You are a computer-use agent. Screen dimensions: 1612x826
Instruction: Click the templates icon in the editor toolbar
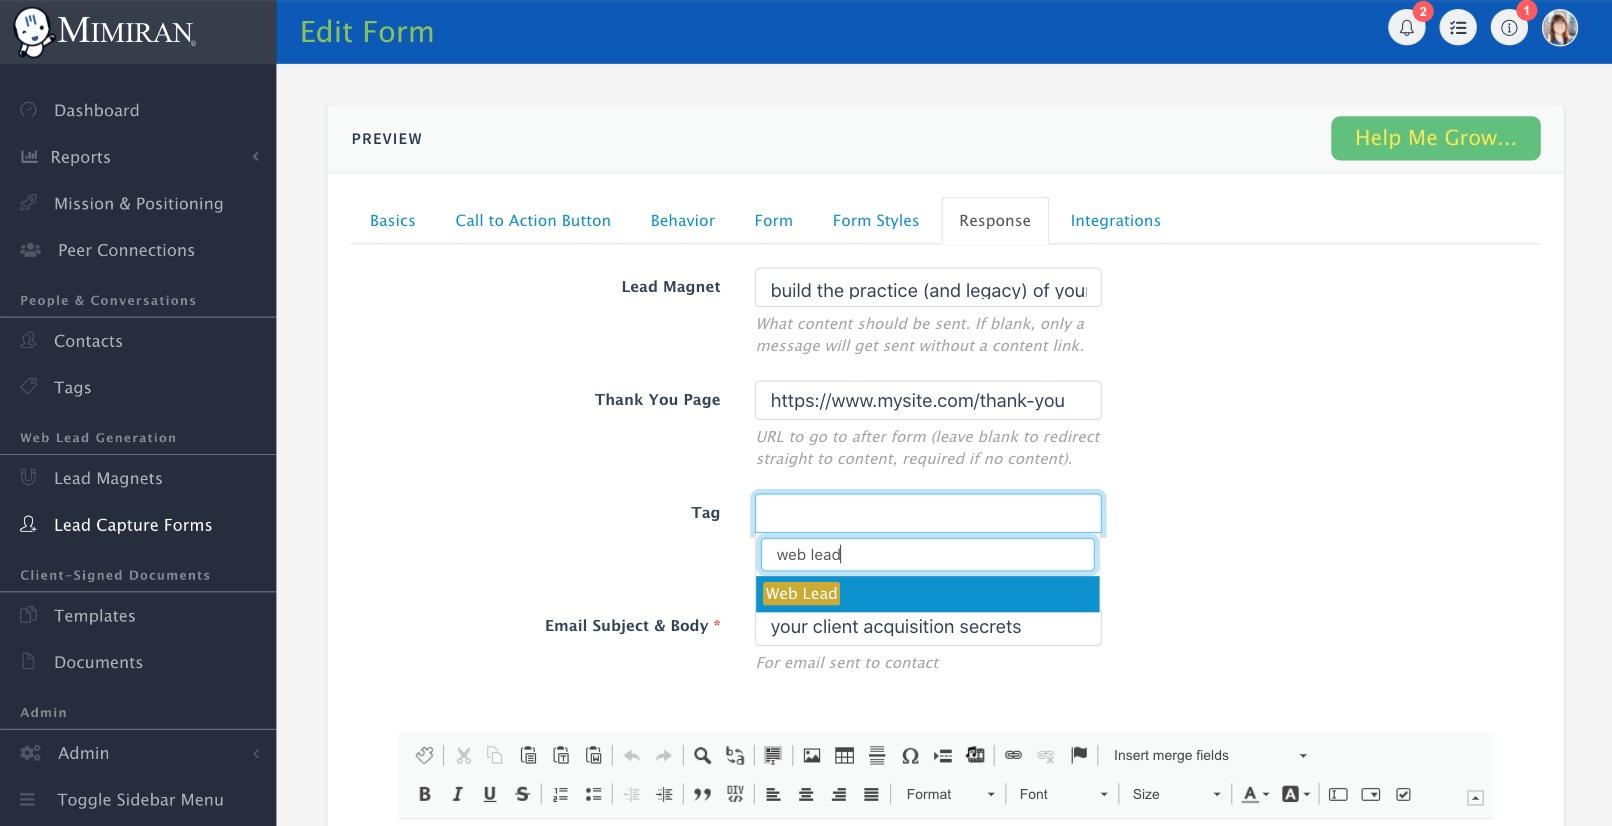click(424, 755)
